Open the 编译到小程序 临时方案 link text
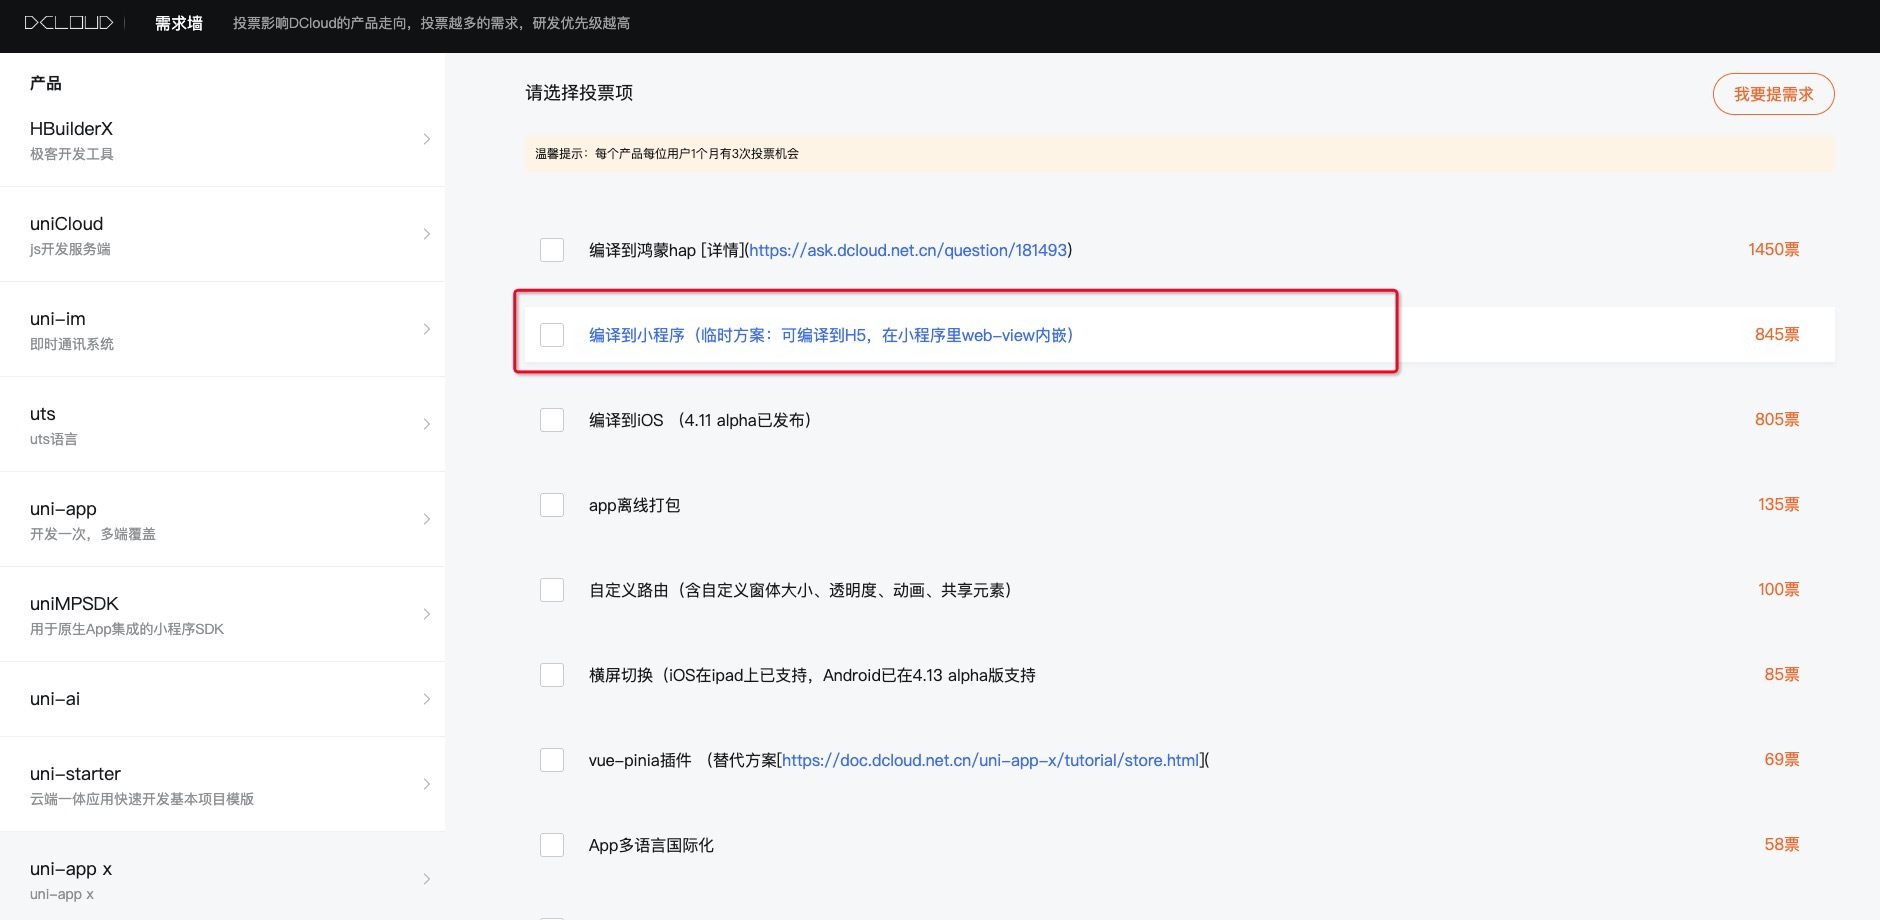The width and height of the screenshot is (1880, 920). coord(831,335)
